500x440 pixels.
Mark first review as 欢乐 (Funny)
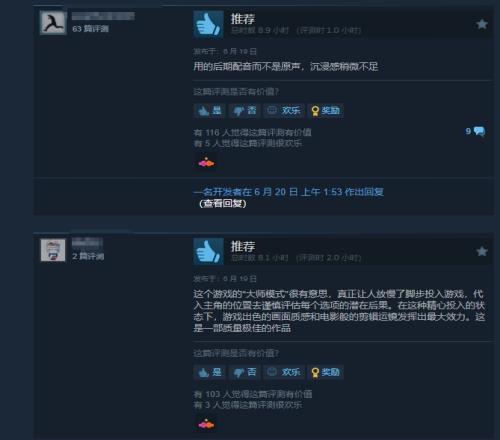[x=284, y=111]
